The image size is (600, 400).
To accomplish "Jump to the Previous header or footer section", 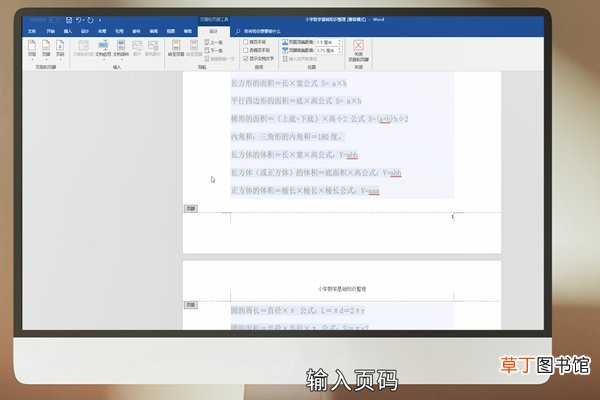I will pos(214,42).
